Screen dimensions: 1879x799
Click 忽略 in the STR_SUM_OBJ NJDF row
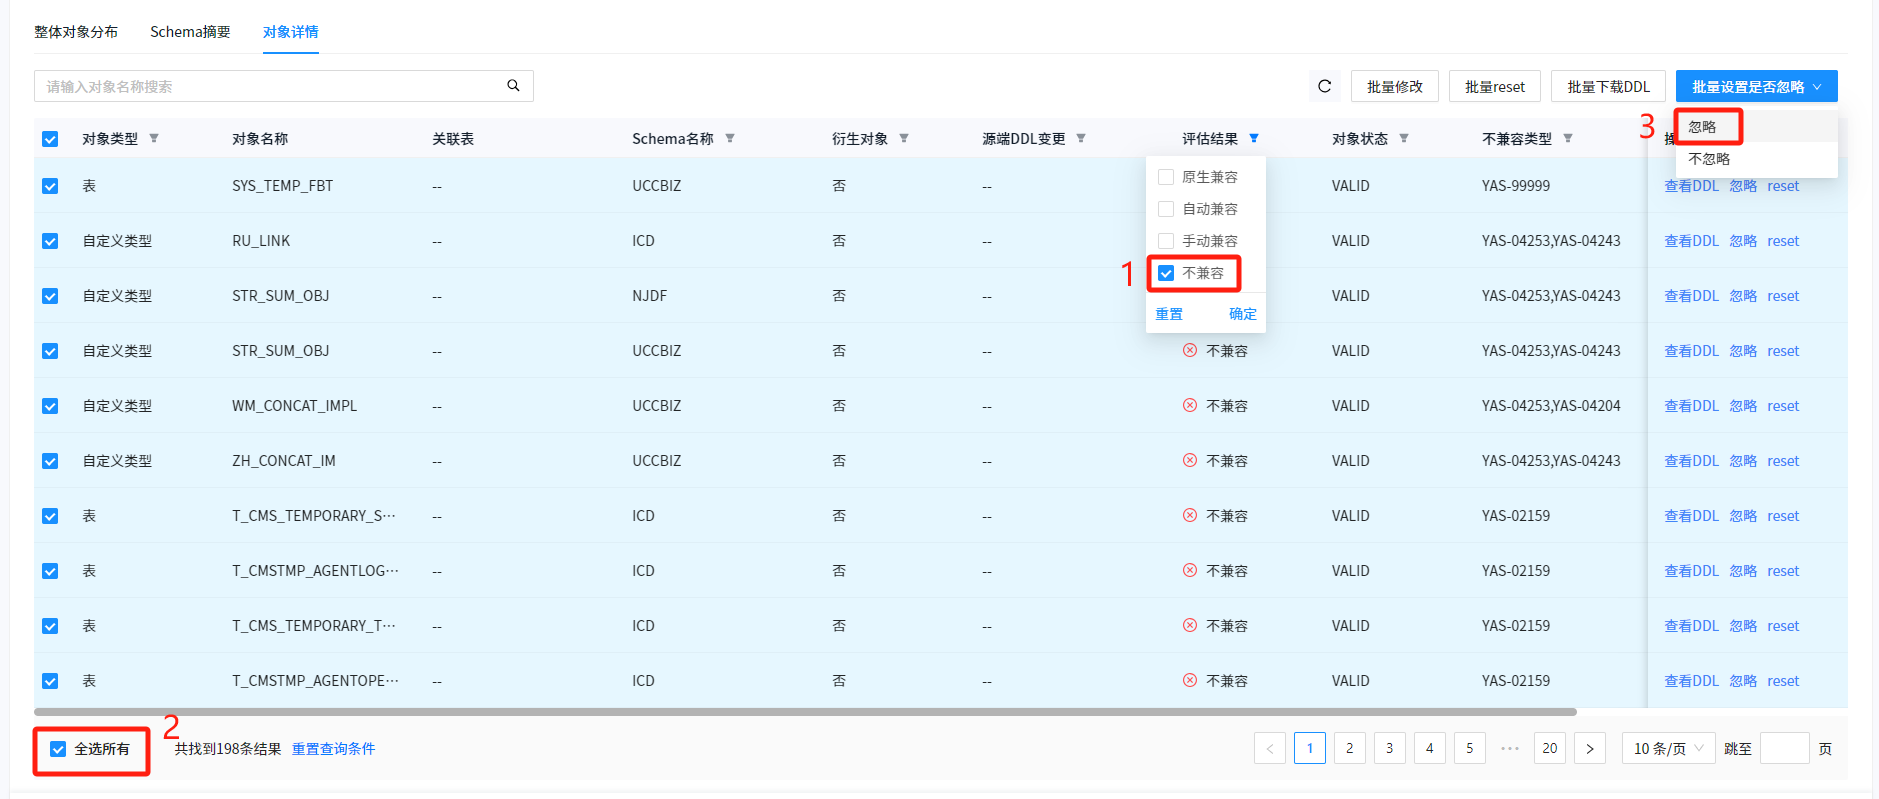tap(1743, 296)
